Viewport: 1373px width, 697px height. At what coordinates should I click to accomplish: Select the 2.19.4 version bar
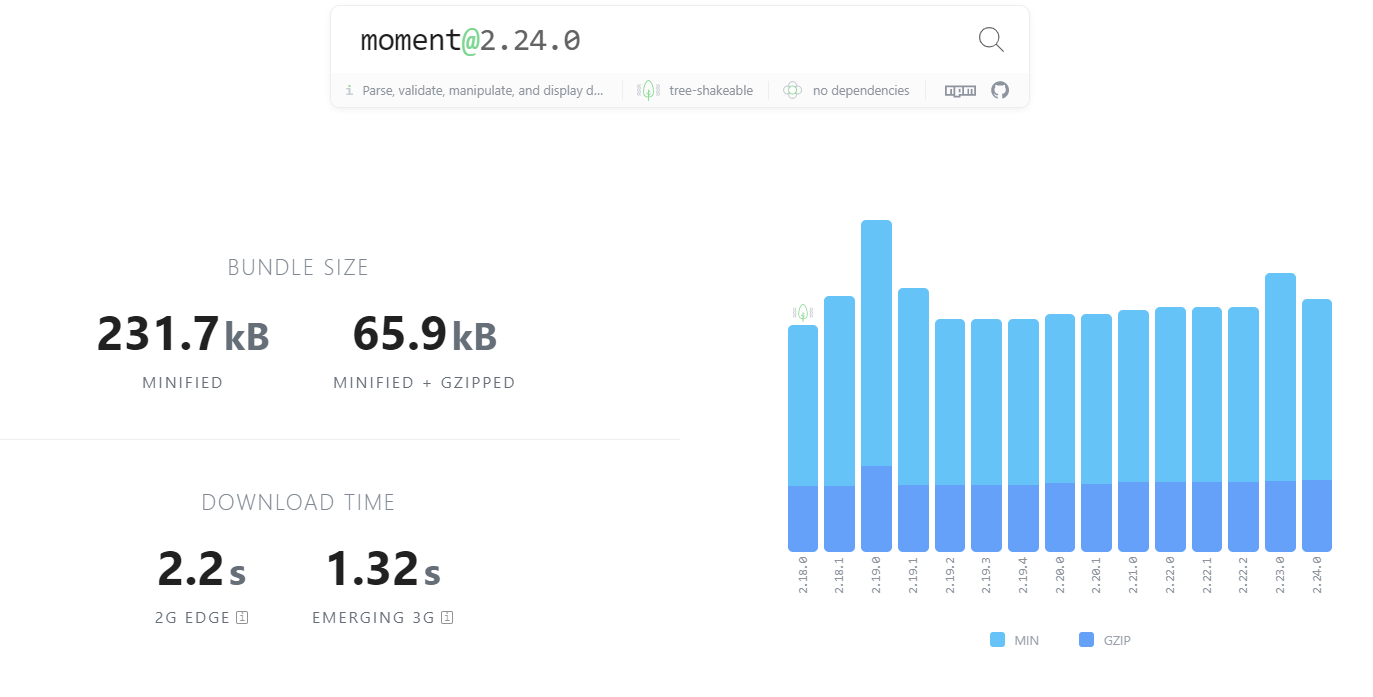1023,435
